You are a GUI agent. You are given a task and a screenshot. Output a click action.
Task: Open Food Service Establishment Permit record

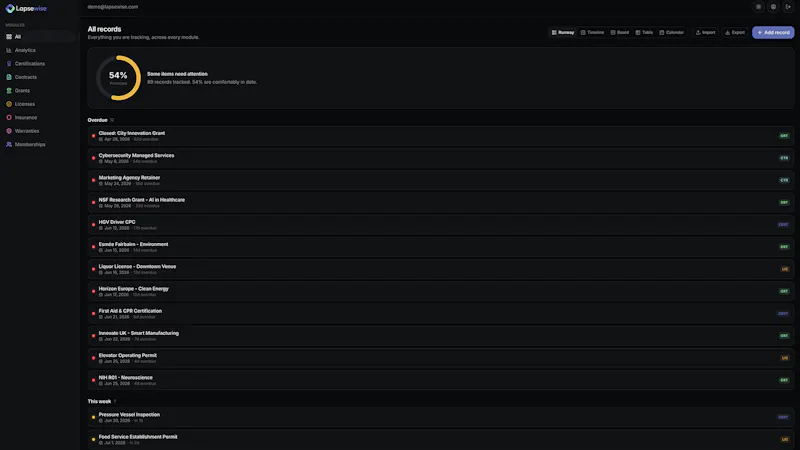pos(440,439)
